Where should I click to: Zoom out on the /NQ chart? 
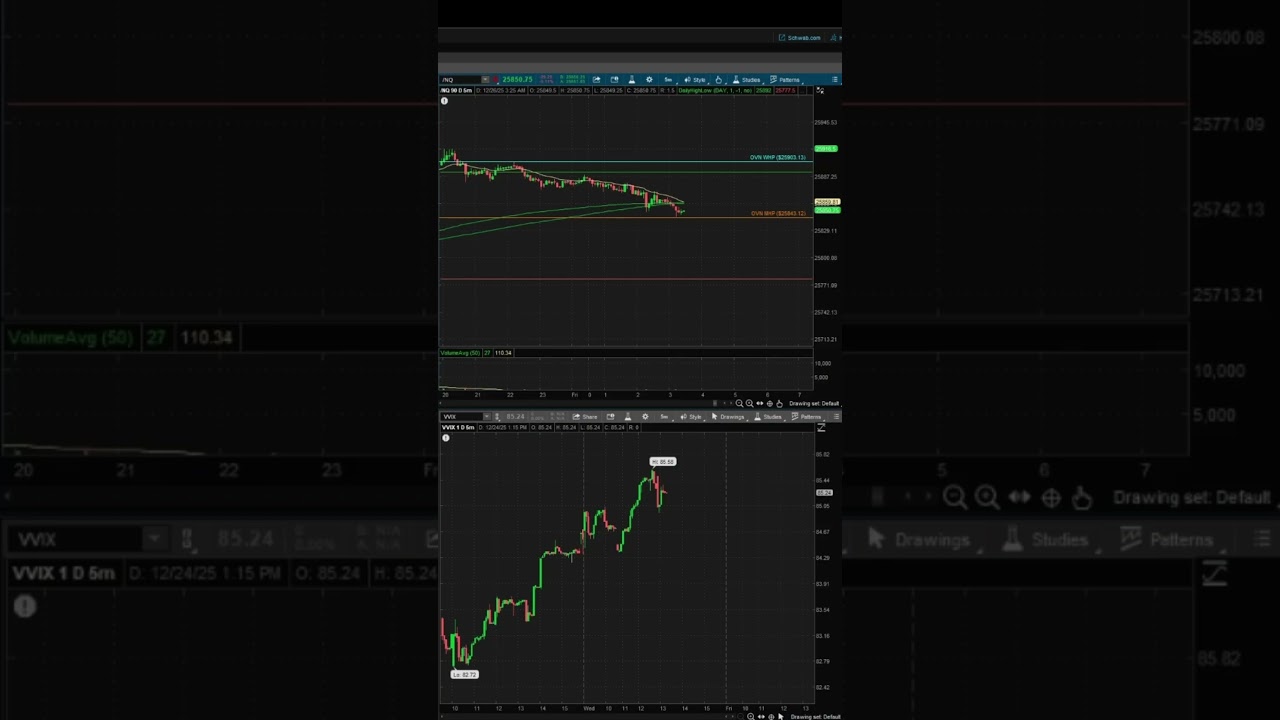(x=739, y=403)
